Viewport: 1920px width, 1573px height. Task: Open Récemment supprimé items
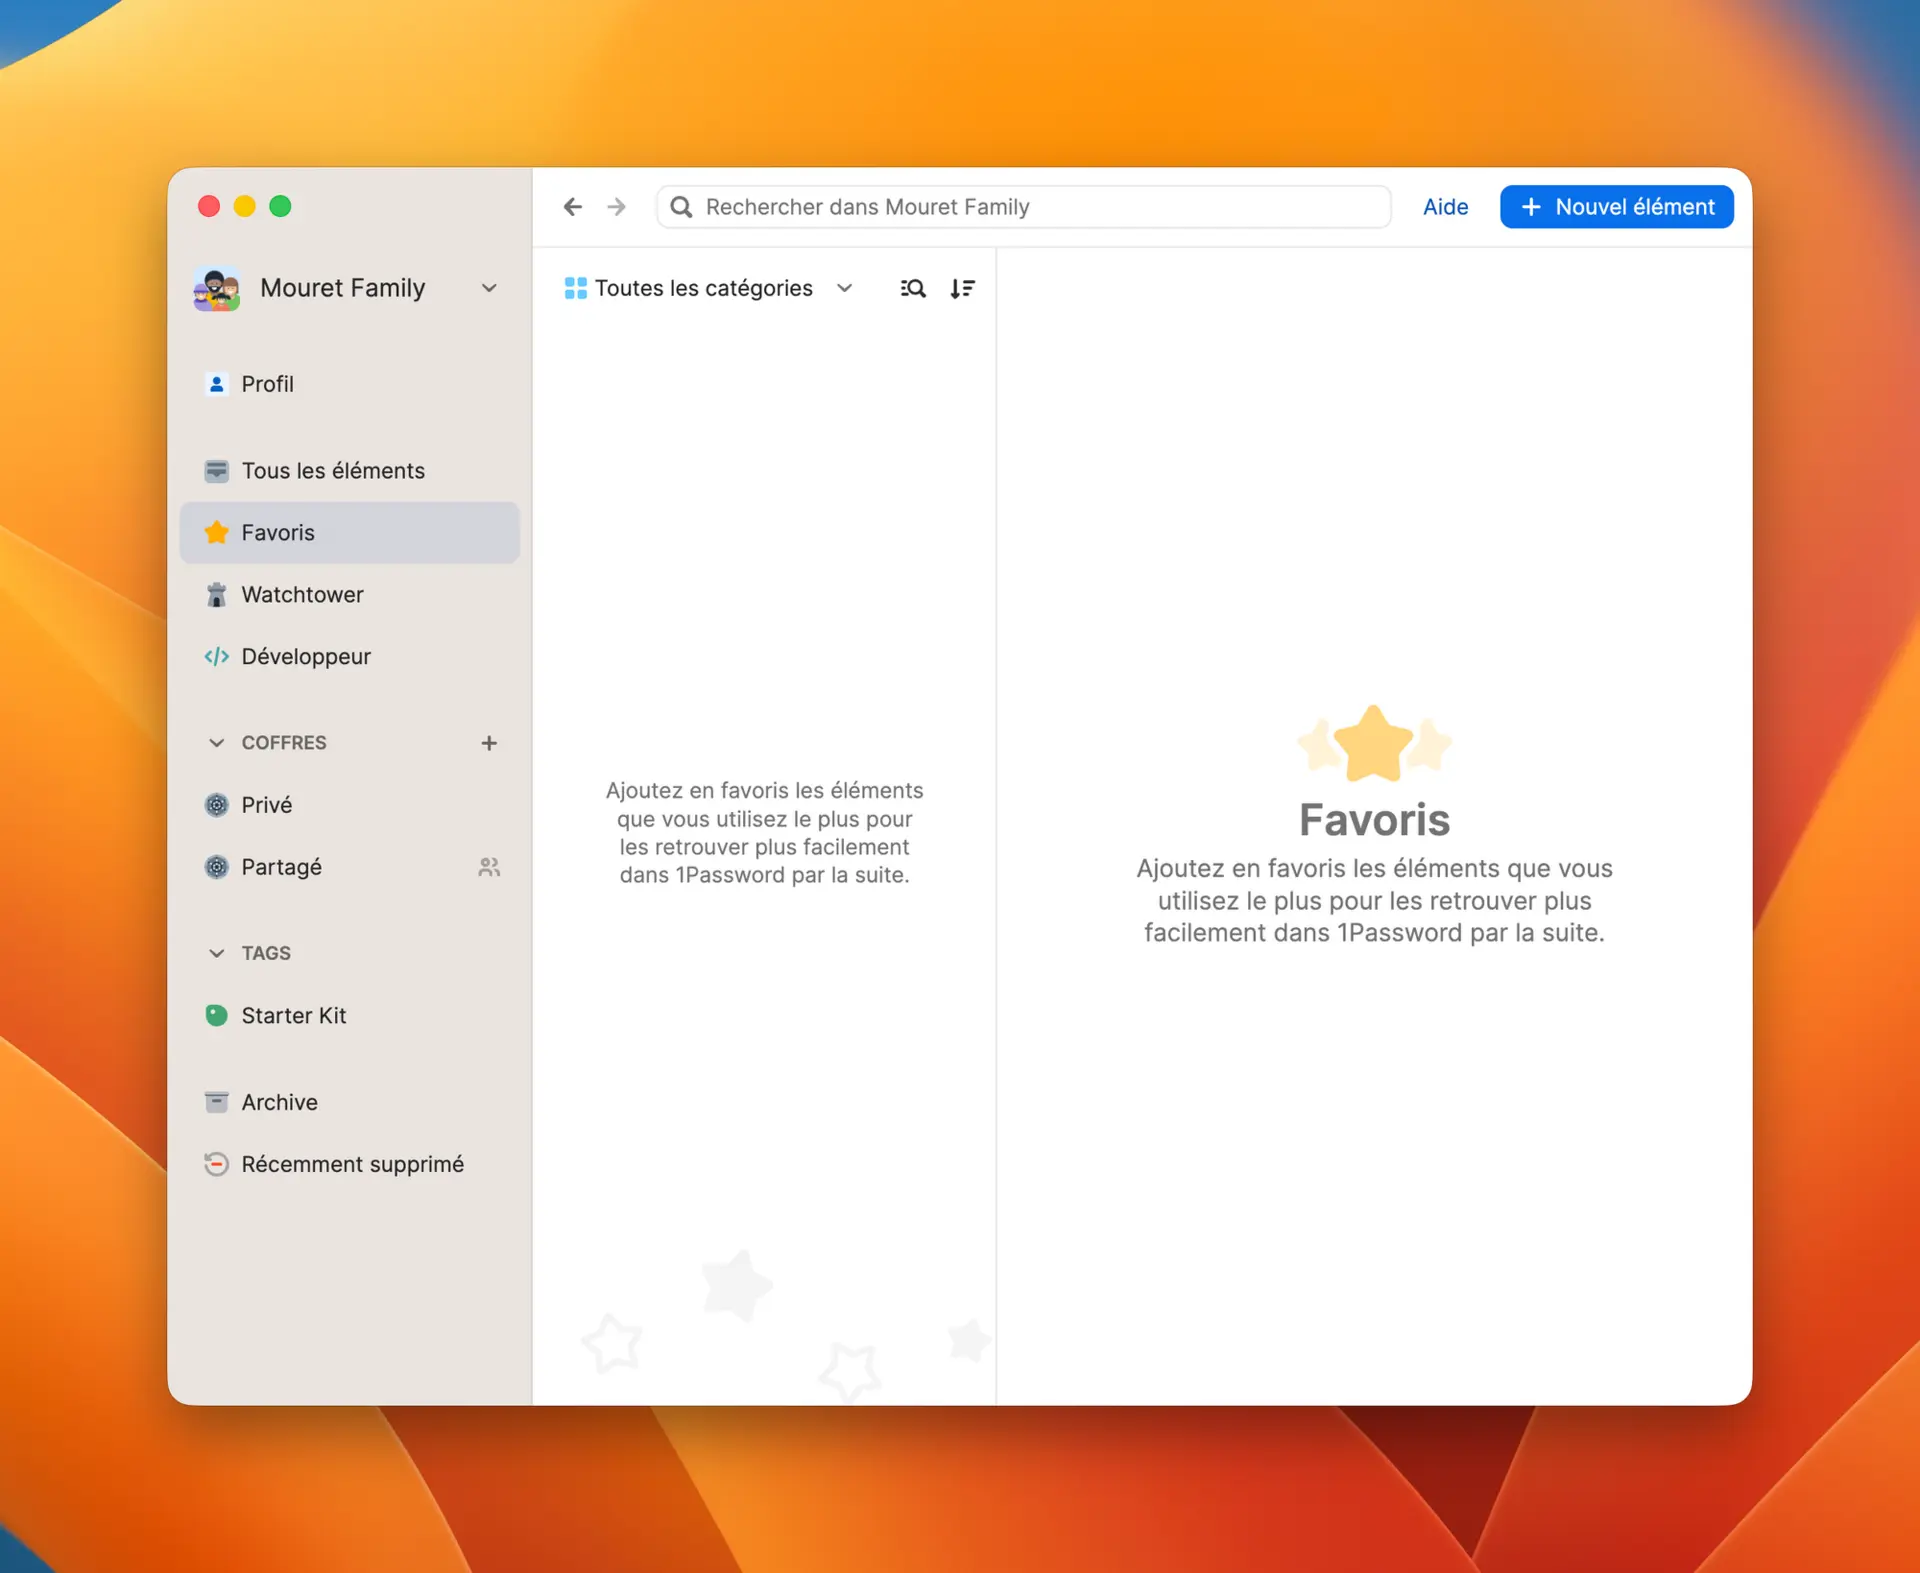pyautogui.click(x=352, y=1164)
